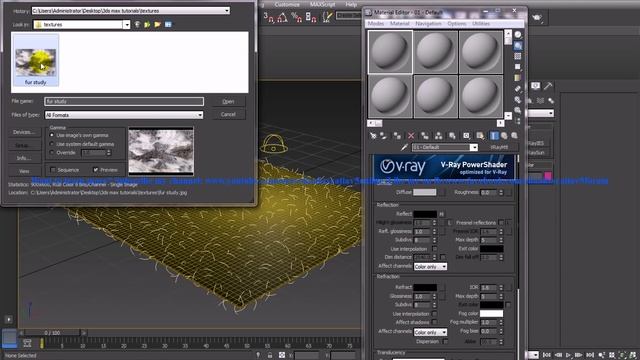The image size is (640, 360).
Task: Click Assign Material to Selection icon
Action: click(x=397, y=136)
